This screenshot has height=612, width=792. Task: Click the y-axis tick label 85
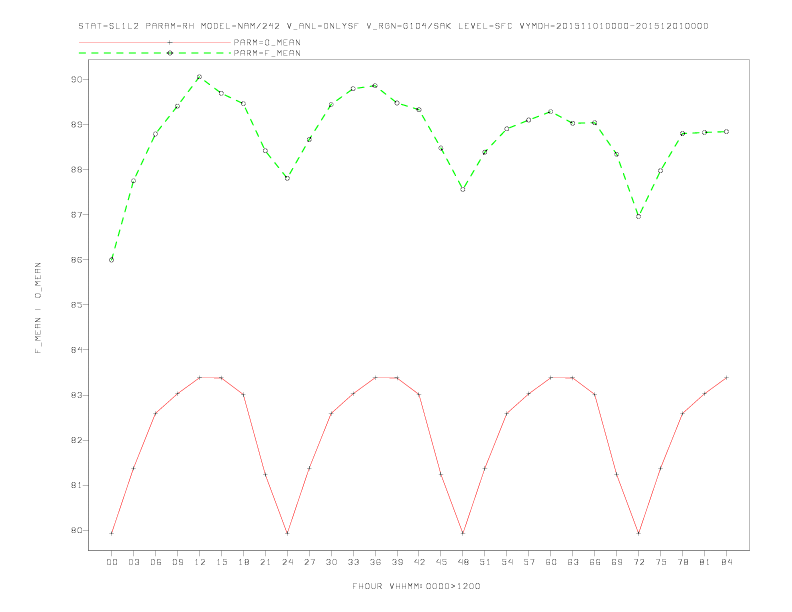pos(77,304)
